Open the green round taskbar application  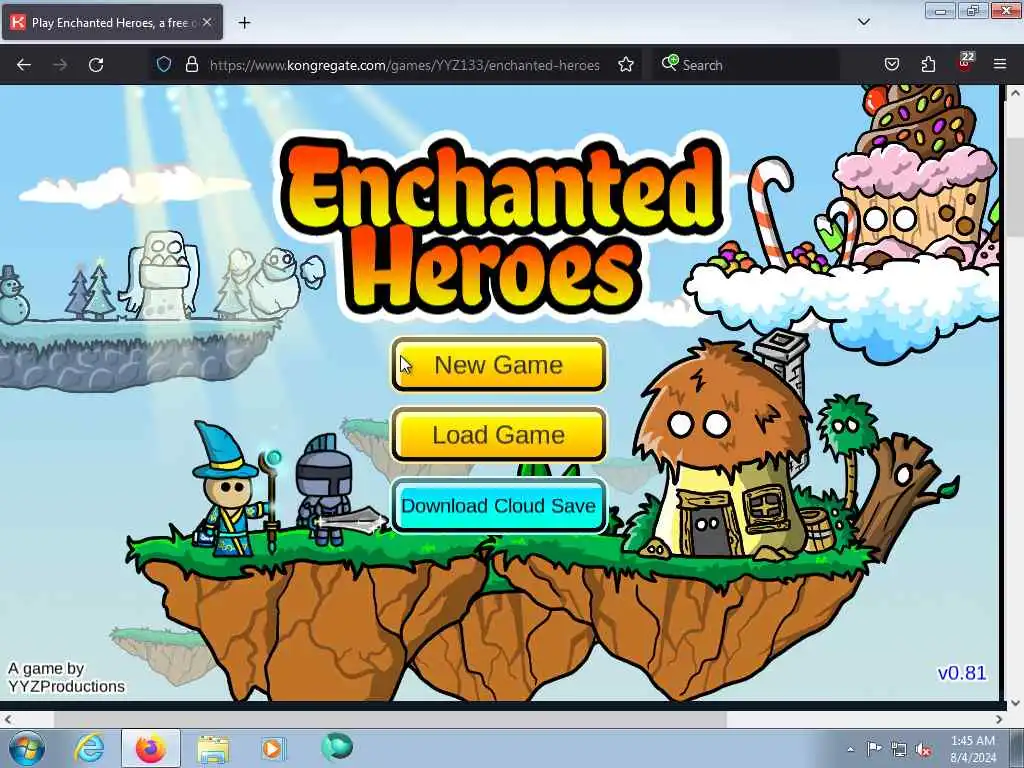point(337,746)
